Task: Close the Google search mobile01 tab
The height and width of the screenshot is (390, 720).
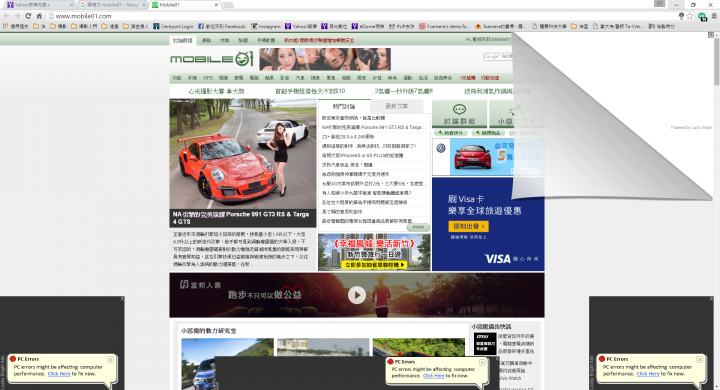Action: [144, 5]
